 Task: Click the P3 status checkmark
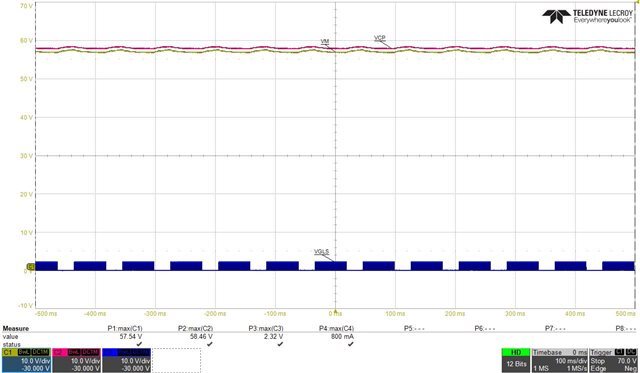coord(280,344)
